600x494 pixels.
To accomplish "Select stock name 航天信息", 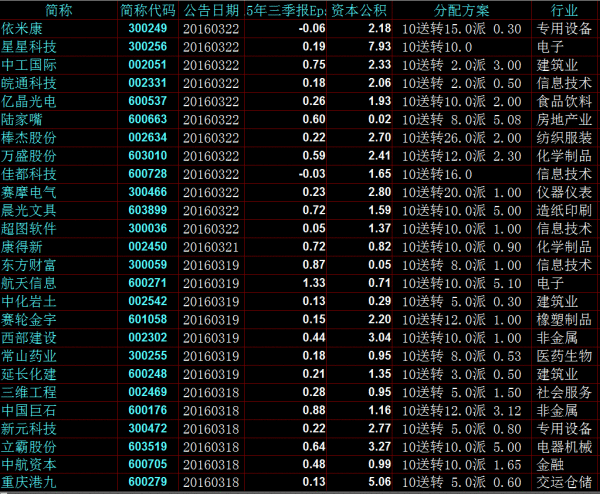I will click(x=29, y=283).
